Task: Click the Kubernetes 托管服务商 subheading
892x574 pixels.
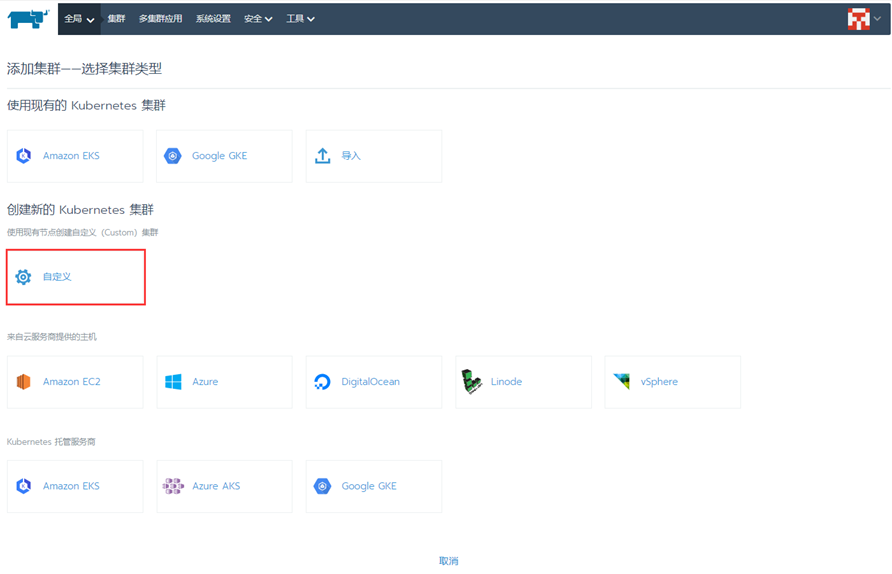Action: (x=51, y=442)
